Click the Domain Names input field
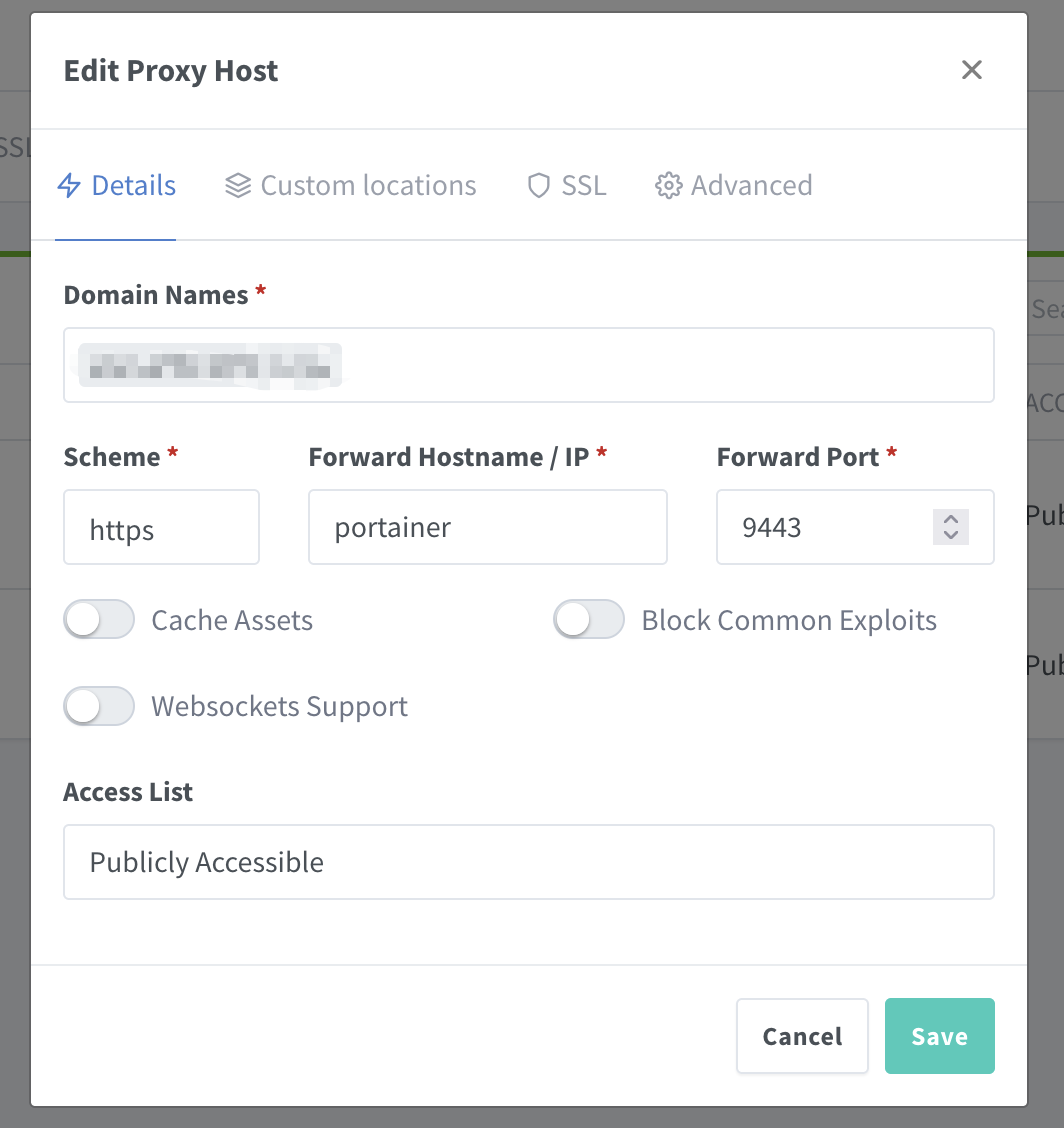Image resolution: width=1064 pixels, height=1128 pixels. [529, 365]
